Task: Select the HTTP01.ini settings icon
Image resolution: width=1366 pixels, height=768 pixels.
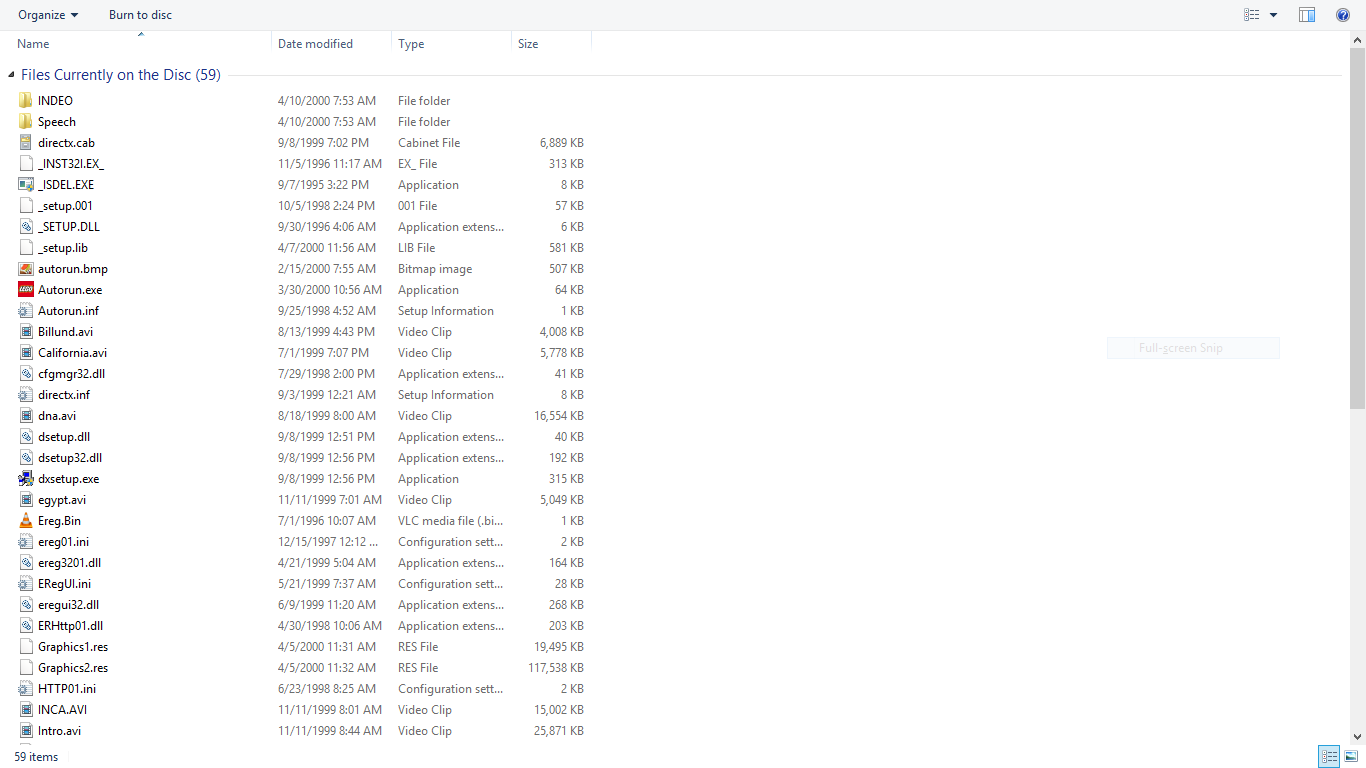Action: click(x=26, y=688)
